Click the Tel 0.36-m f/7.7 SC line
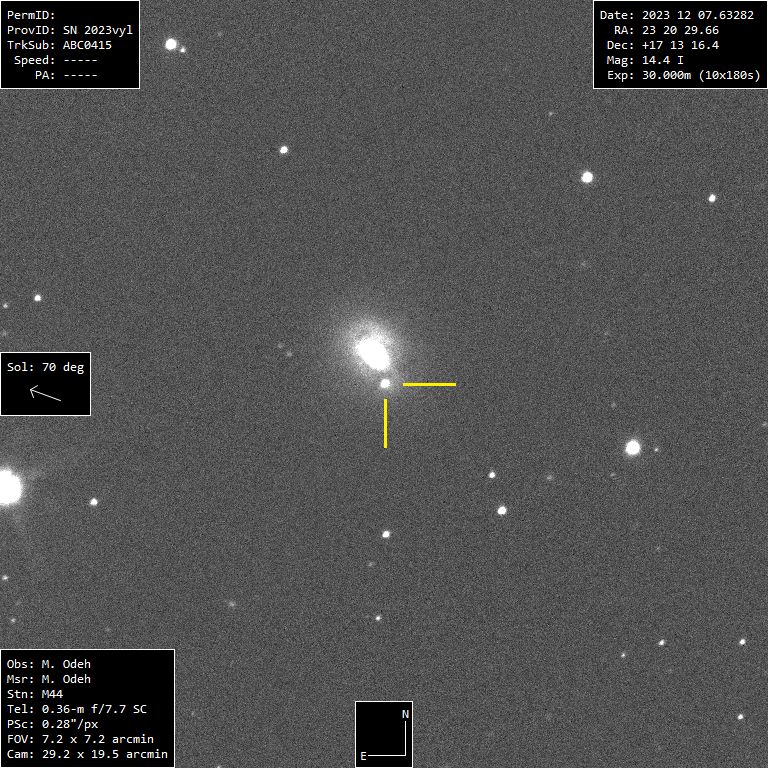The image size is (768, 768). [x=76, y=709]
